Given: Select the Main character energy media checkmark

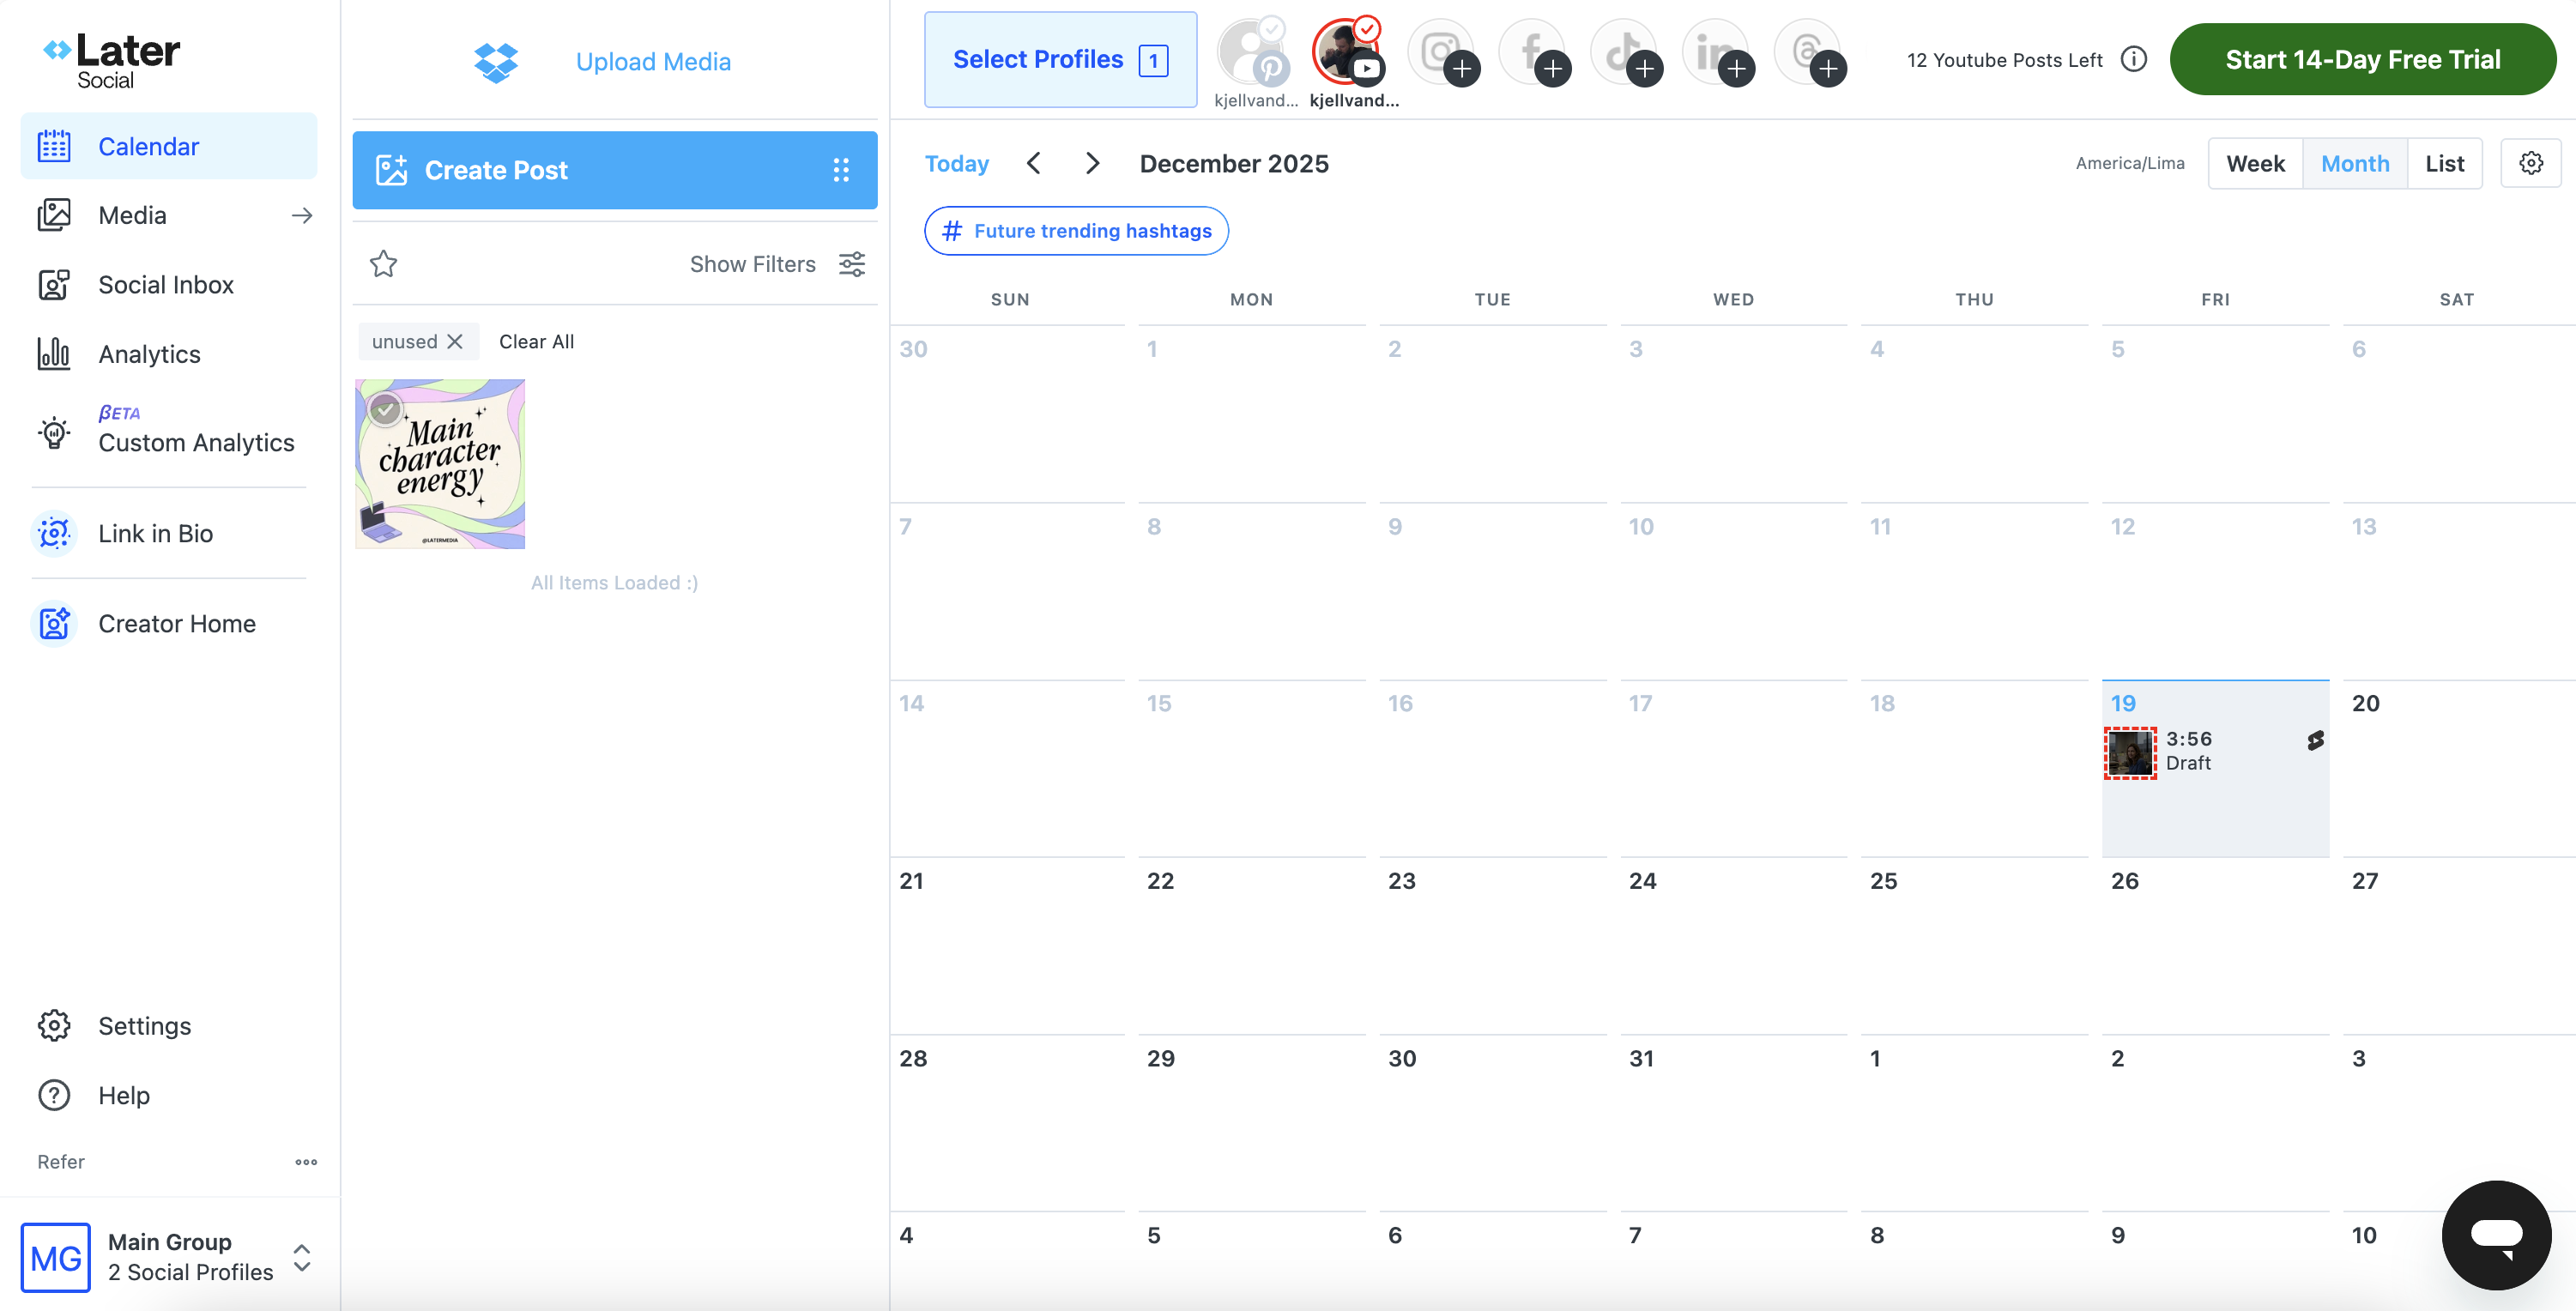Looking at the screenshot, I should tap(385, 409).
